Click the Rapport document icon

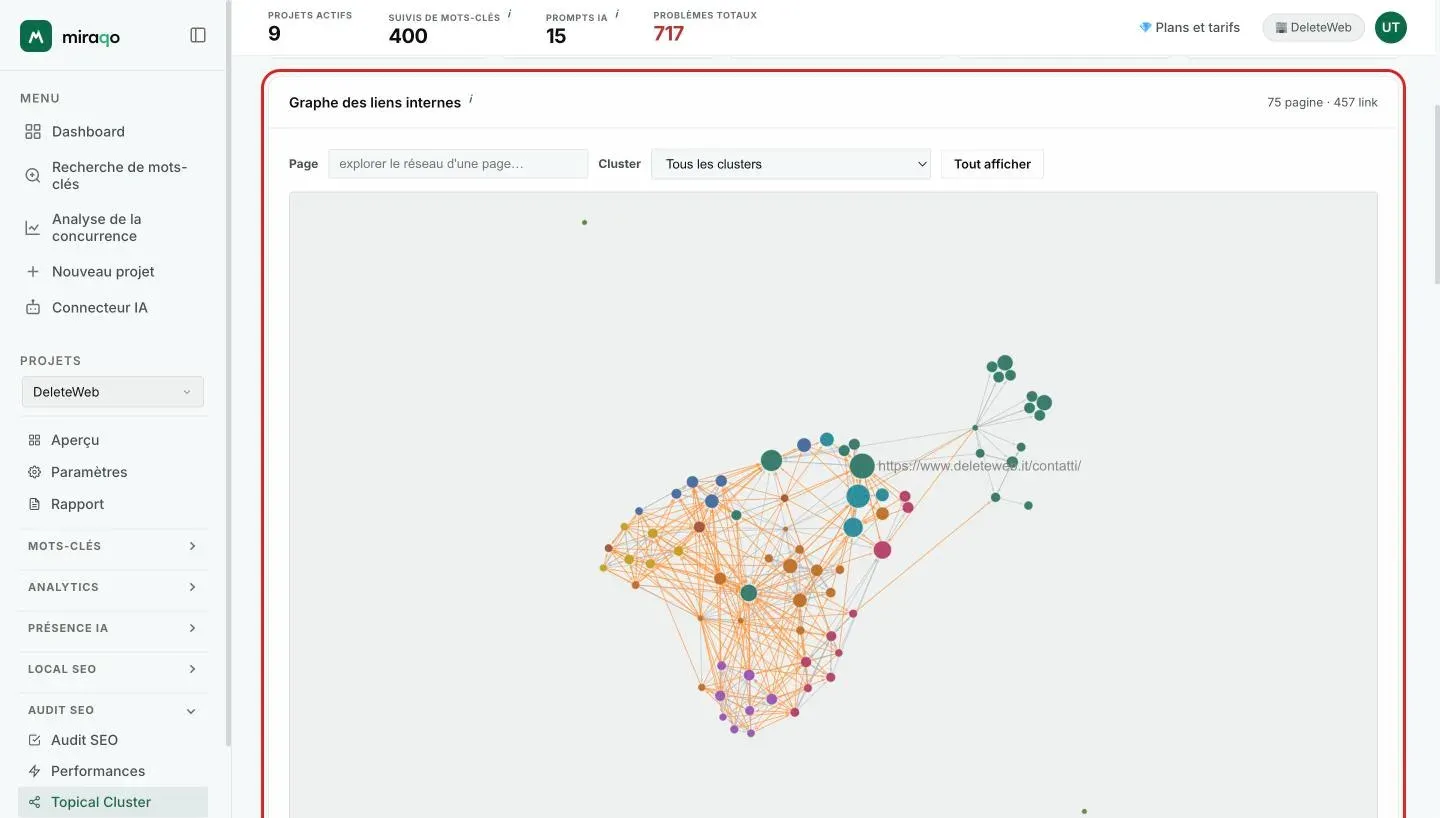pyautogui.click(x=35, y=504)
